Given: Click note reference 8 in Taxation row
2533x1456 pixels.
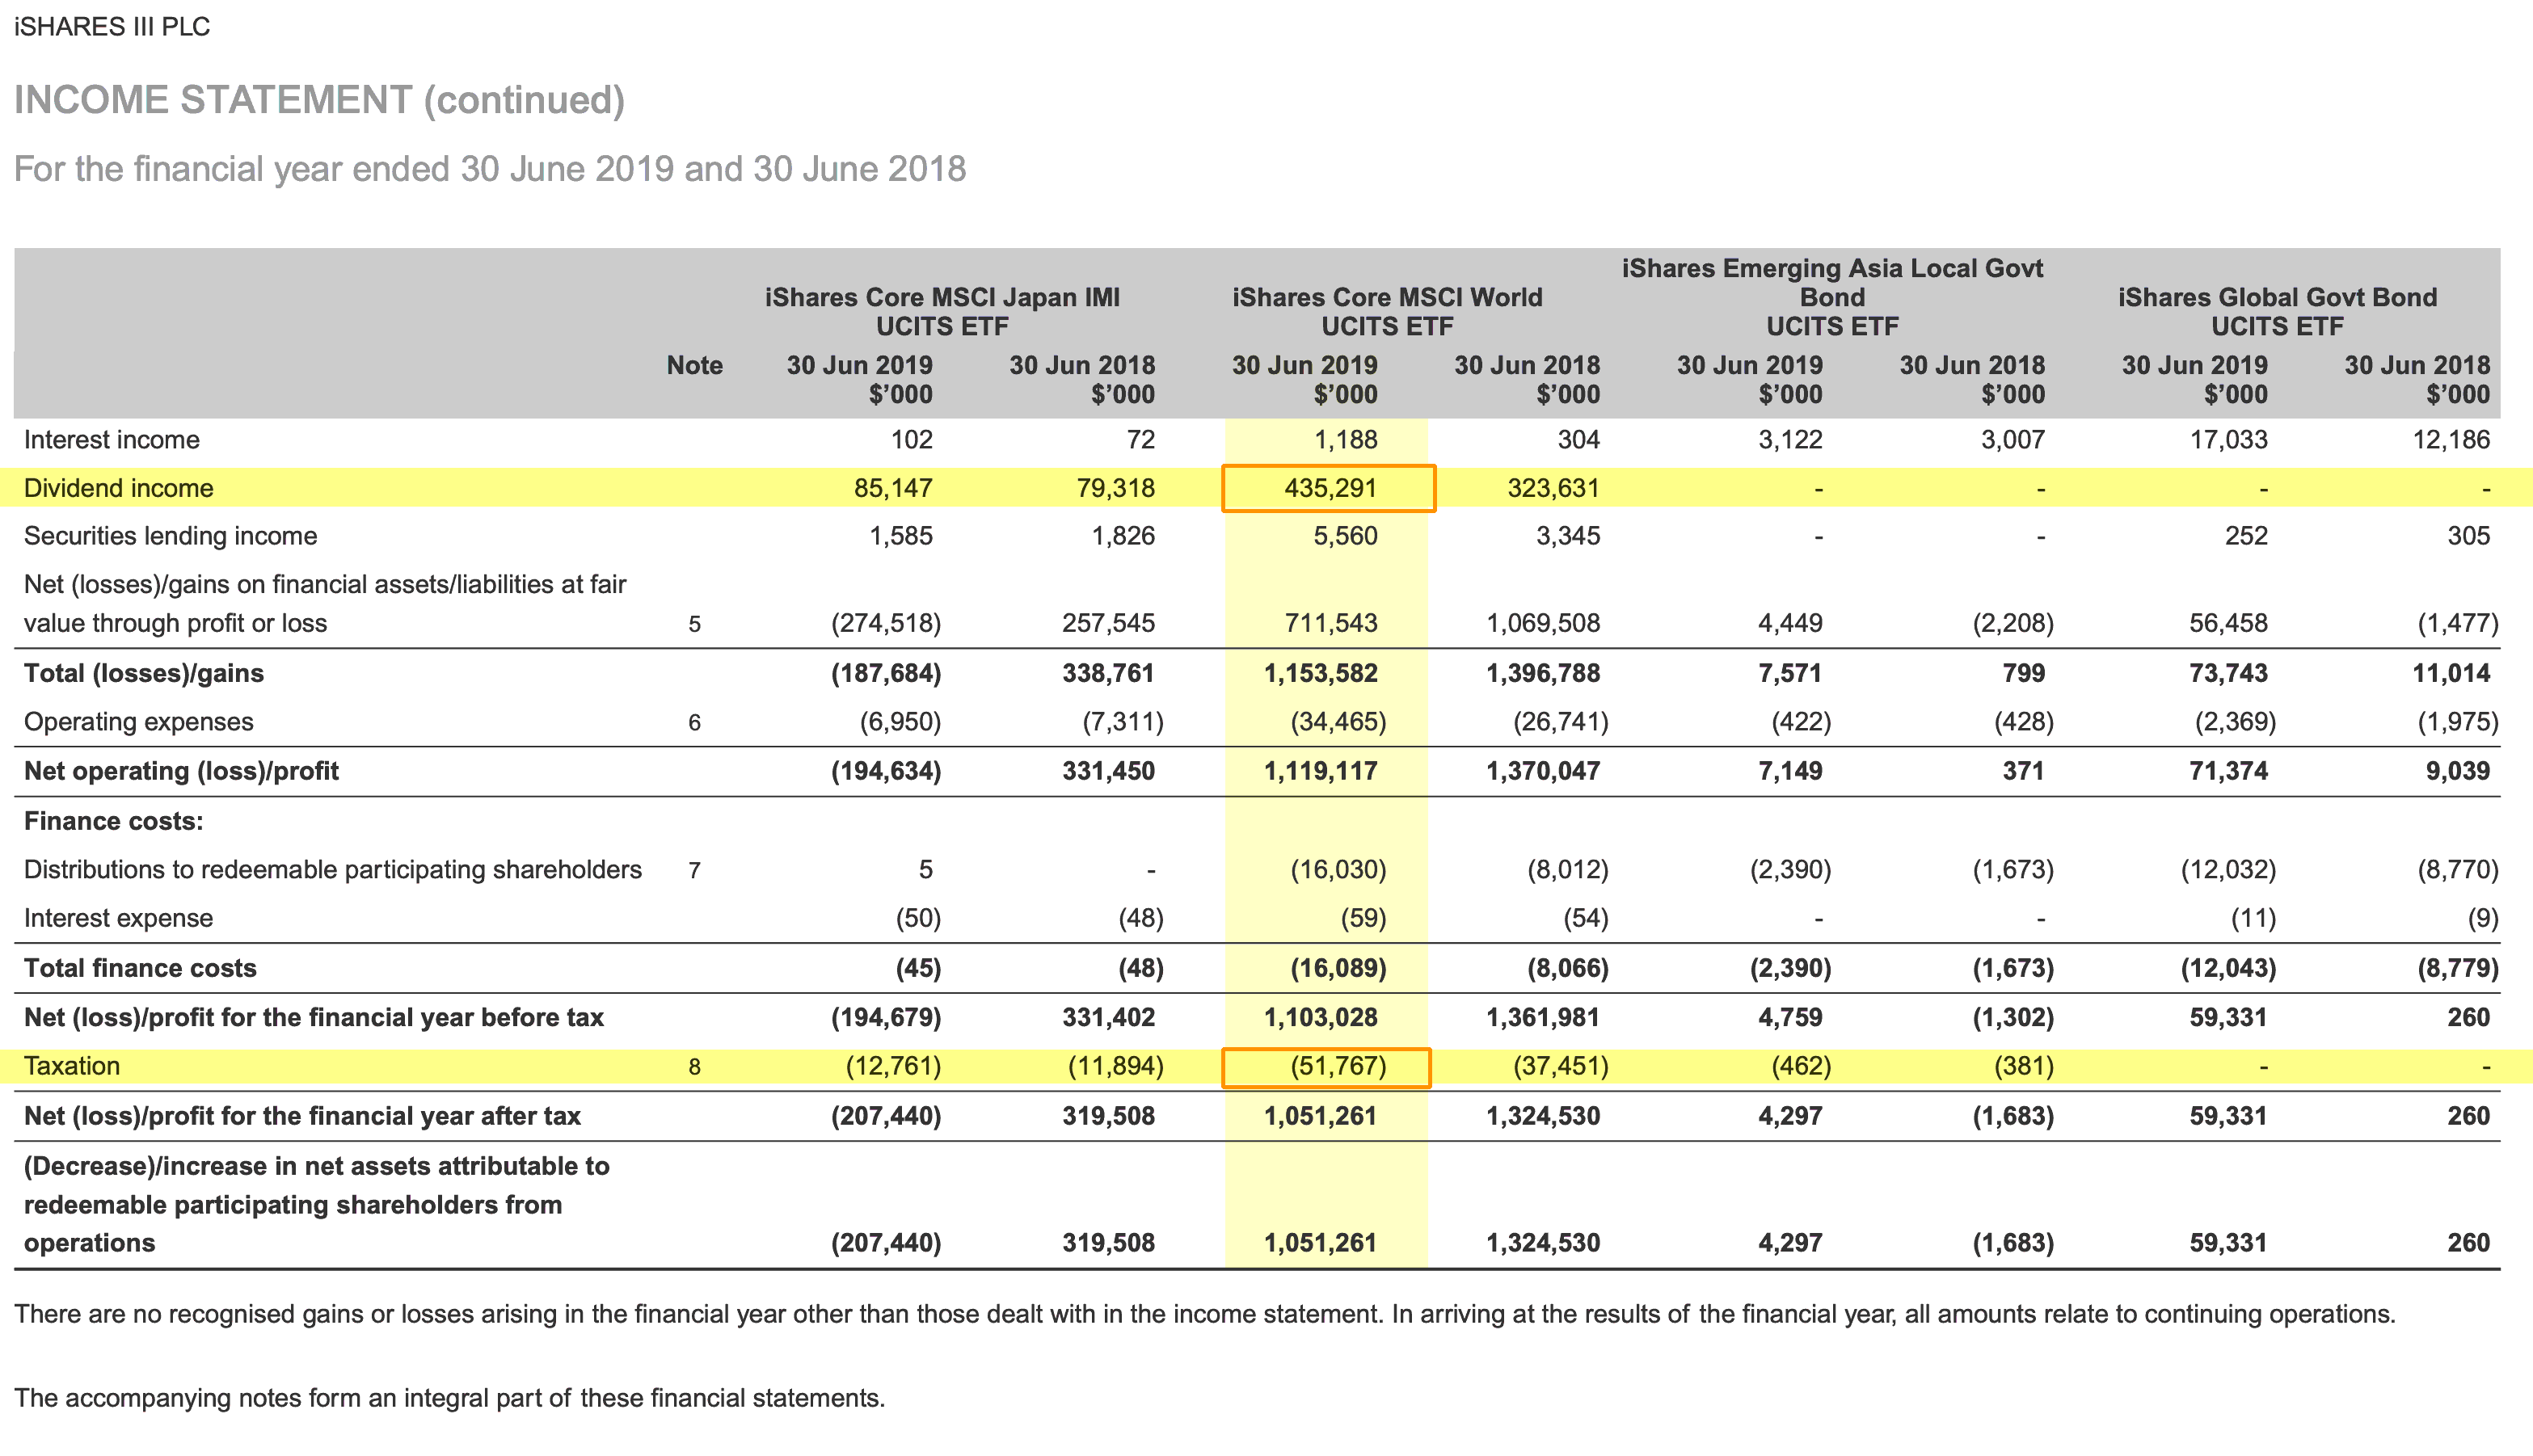Looking at the screenshot, I should pyautogui.click(x=694, y=1067).
